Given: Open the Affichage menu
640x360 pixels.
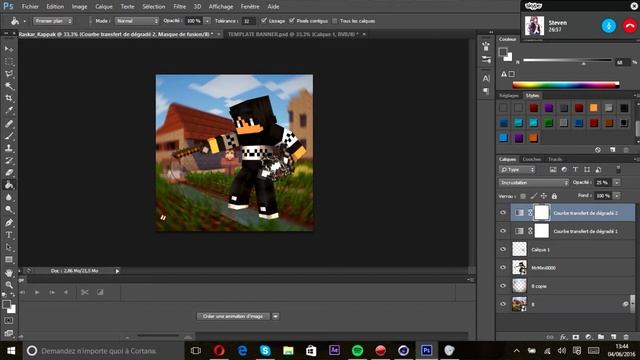Looking at the screenshot, I should pos(221,7).
